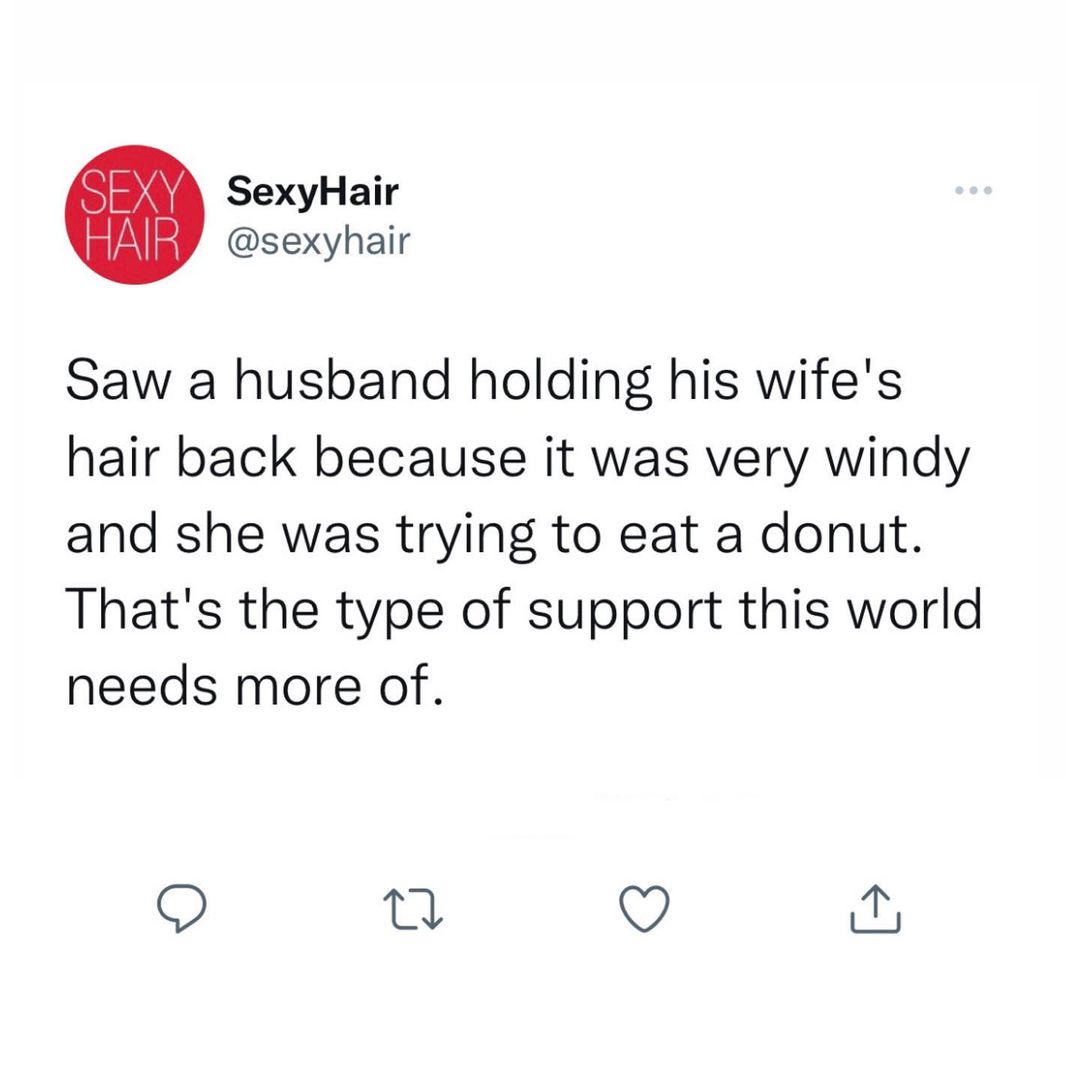Screen dimensions: 1080x1080
Task: Open the three-dot more options menu
Action: pyautogui.click(x=972, y=191)
